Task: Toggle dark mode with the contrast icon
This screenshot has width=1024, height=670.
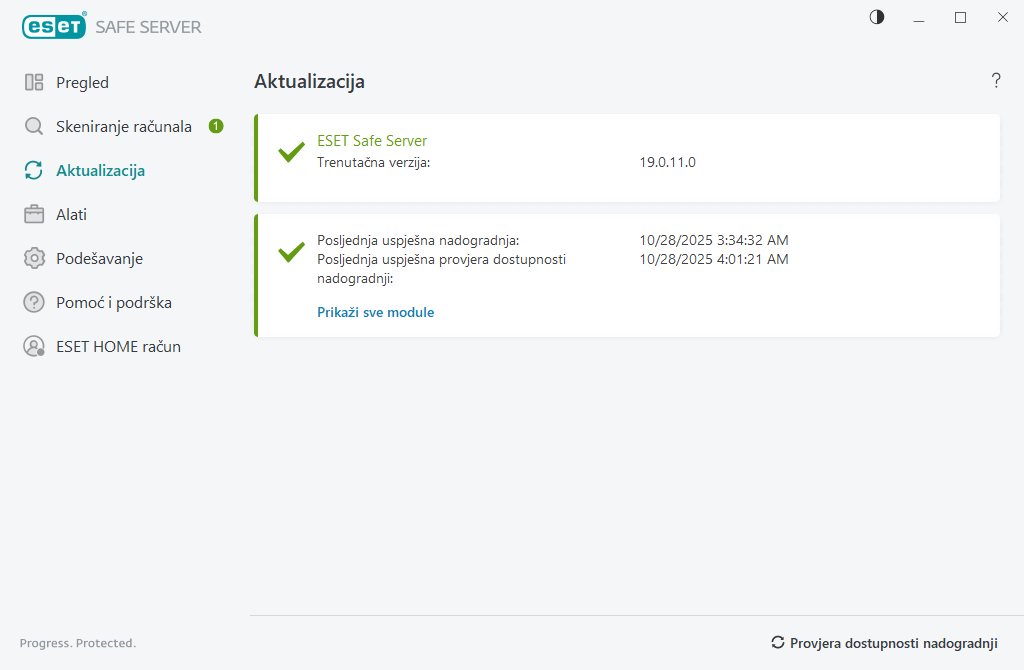Action: click(x=876, y=17)
